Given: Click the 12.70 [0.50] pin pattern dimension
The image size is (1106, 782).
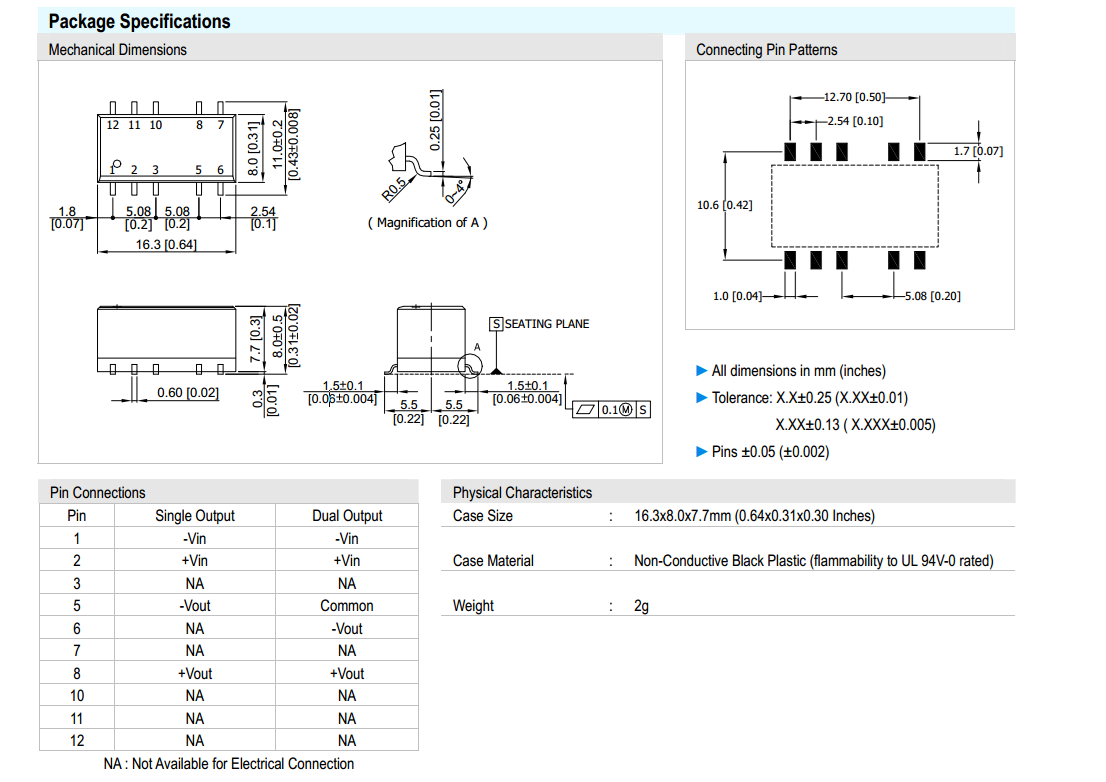Looking at the screenshot, I should 853,98.
